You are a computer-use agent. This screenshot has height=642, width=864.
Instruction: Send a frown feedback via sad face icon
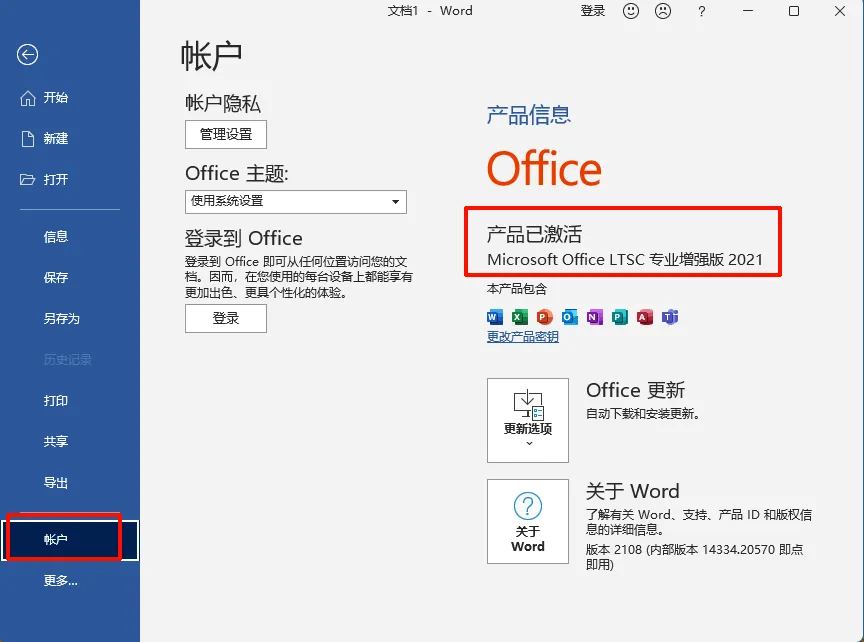(663, 11)
